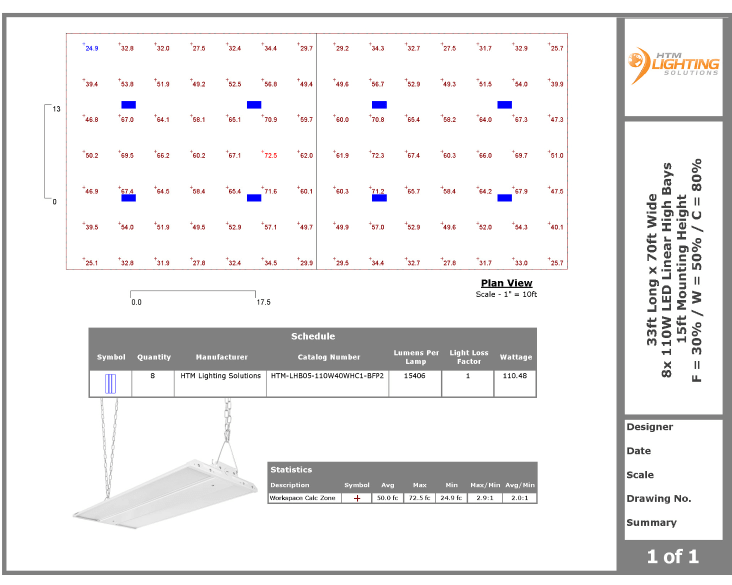Viewport: 732px width, 585px height.
Task: Click the Designer field in title block
Action: pos(650,427)
